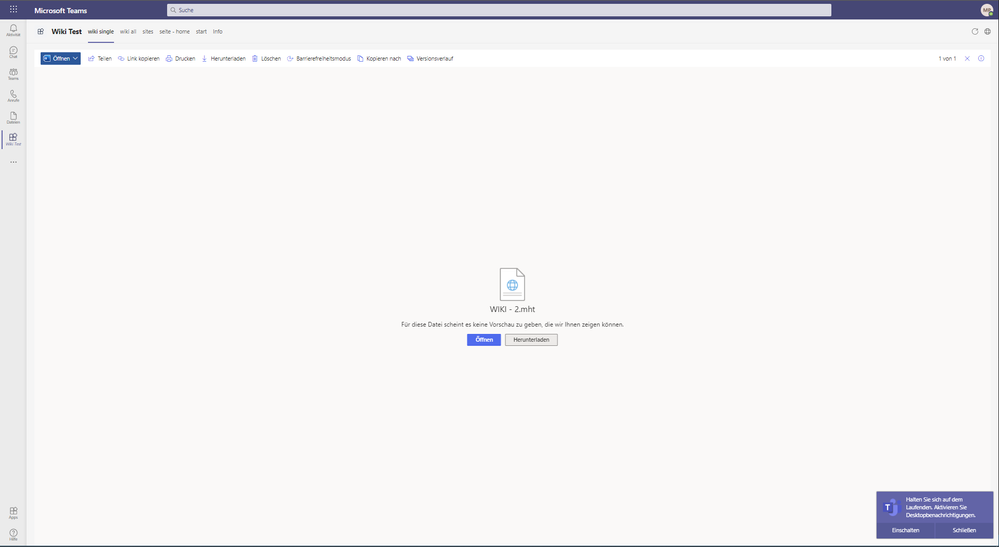Reload the tab with the refresh icon
Screen dimensions: 999x547
(x=974, y=31)
